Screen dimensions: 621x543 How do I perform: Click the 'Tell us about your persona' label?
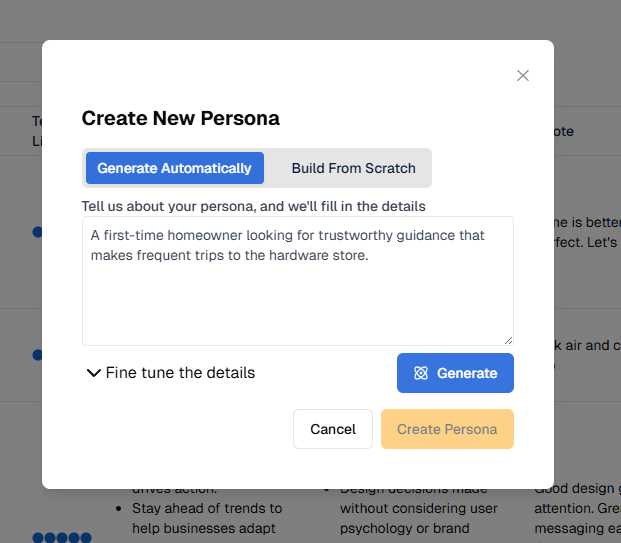[x=253, y=206]
